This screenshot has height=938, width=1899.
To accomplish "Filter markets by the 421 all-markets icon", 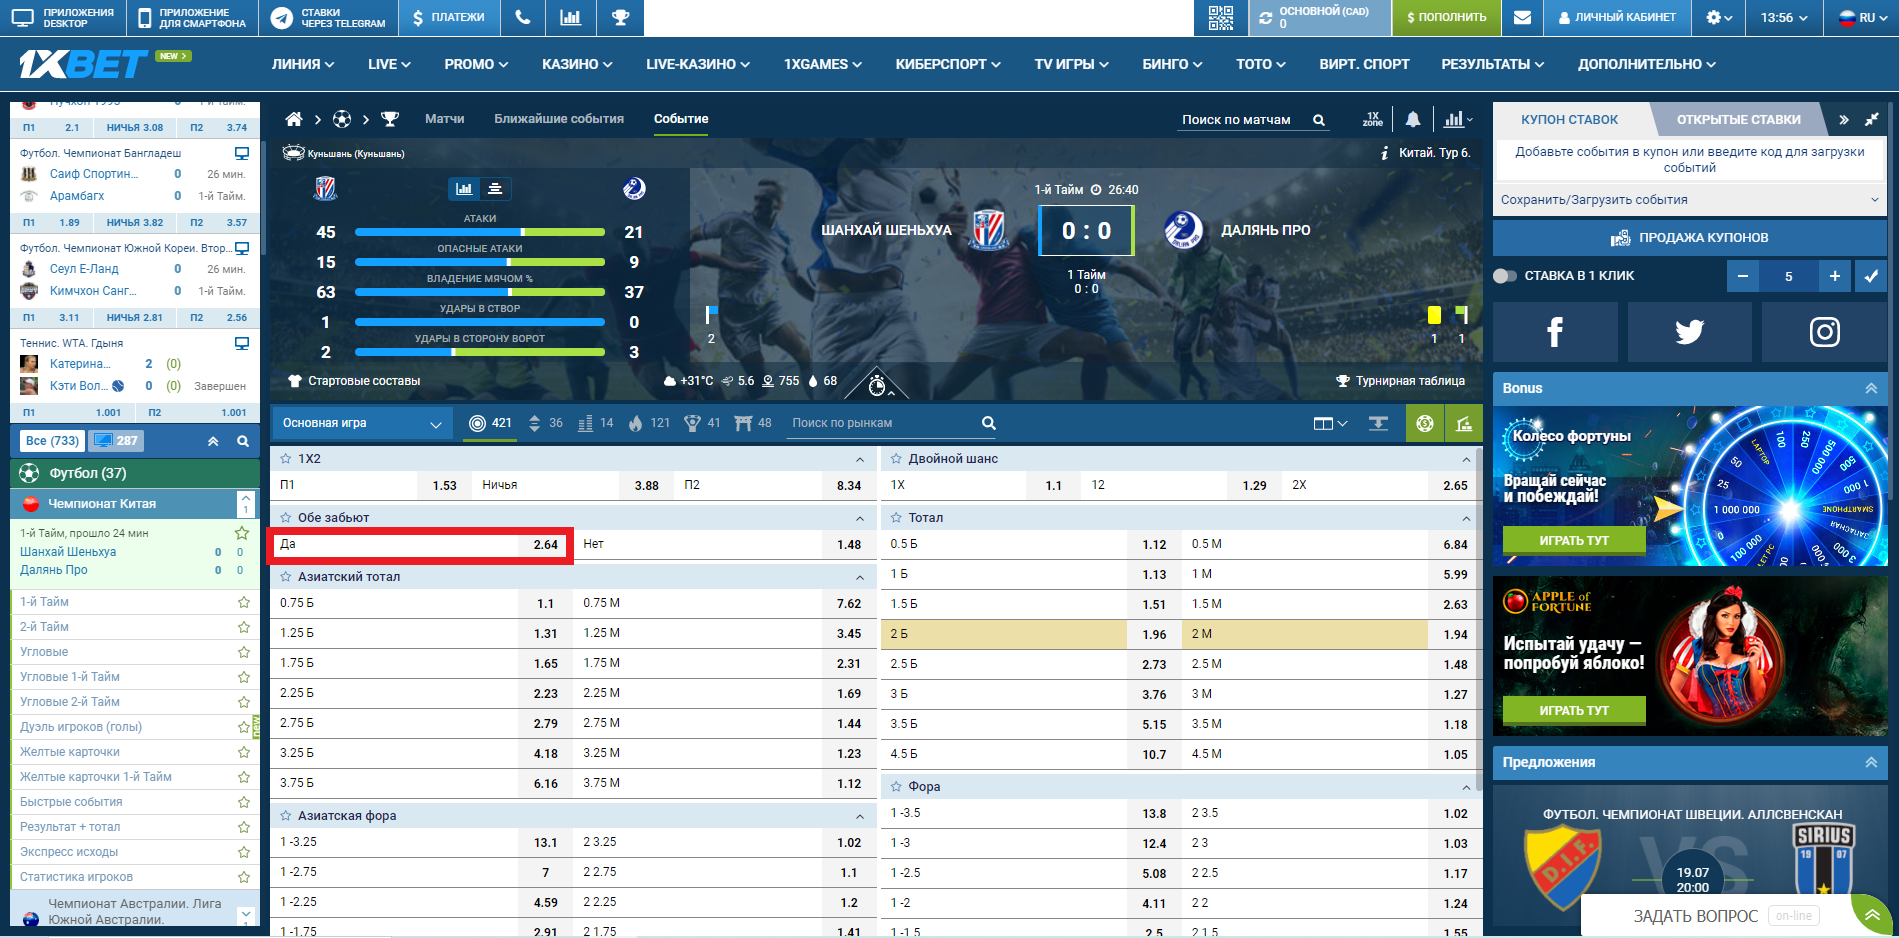I will [478, 423].
